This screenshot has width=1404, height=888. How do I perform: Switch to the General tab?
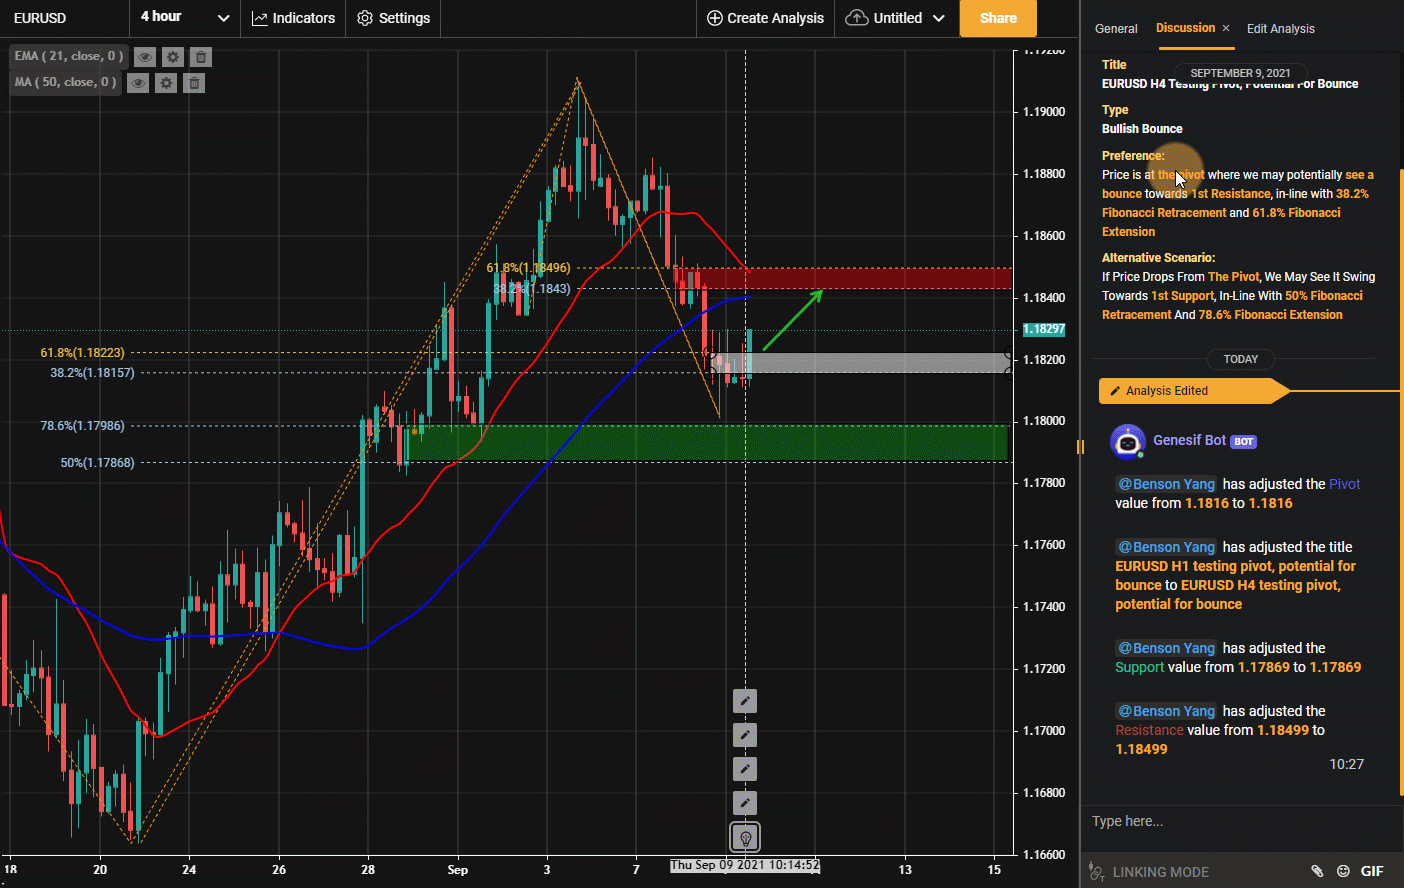click(x=1116, y=29)
